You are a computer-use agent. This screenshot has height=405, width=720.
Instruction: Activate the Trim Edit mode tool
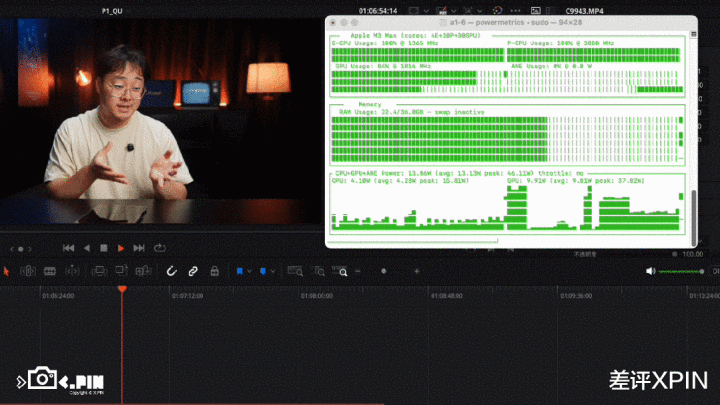(x=27, y=271)
